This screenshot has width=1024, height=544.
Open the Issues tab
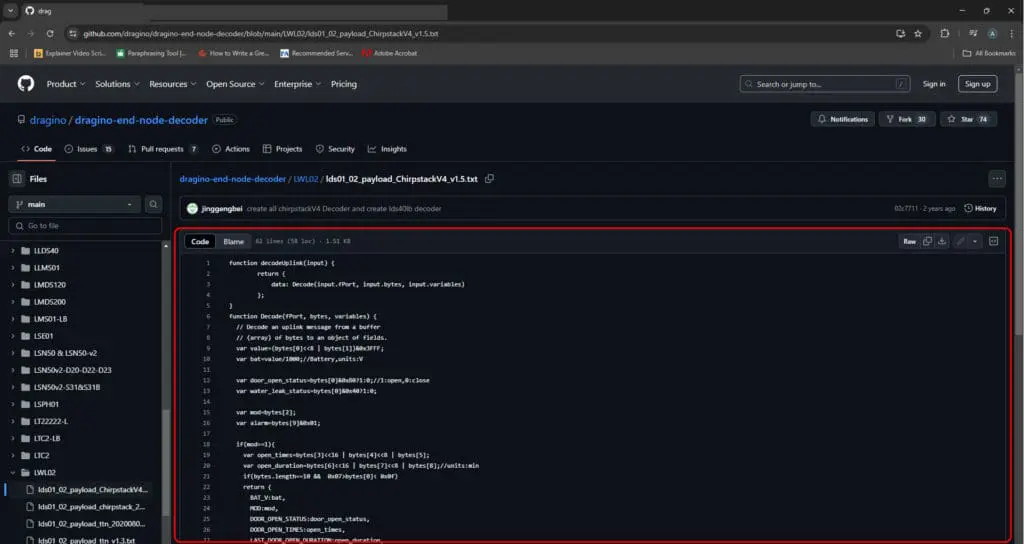(x=89, y=149)
